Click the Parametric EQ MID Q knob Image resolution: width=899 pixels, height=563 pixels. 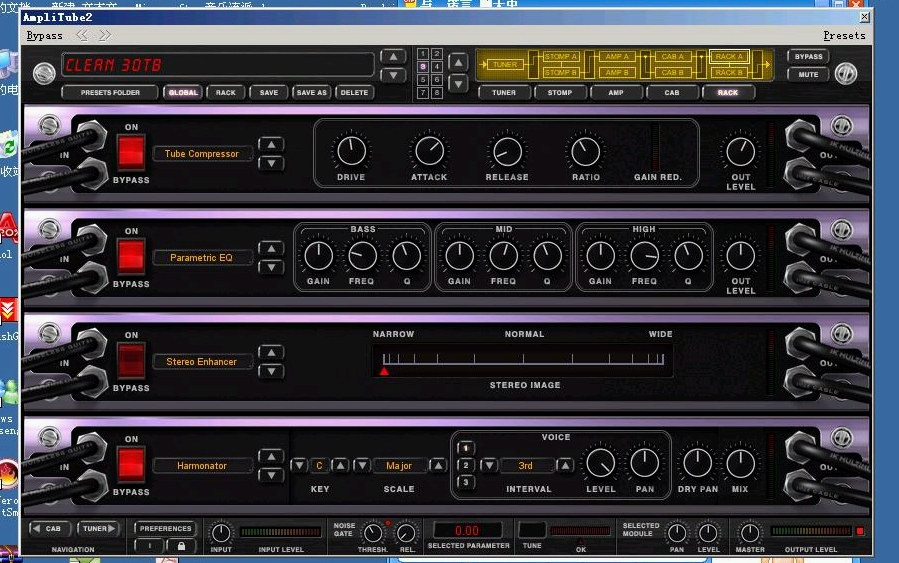(x=548, y=256)
